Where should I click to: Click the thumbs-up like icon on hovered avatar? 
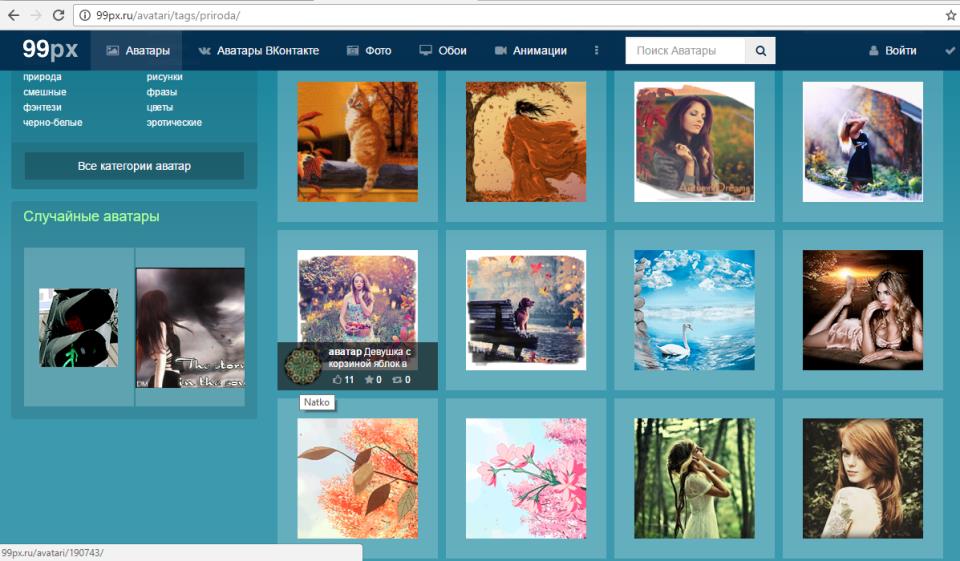click(337, 380)
